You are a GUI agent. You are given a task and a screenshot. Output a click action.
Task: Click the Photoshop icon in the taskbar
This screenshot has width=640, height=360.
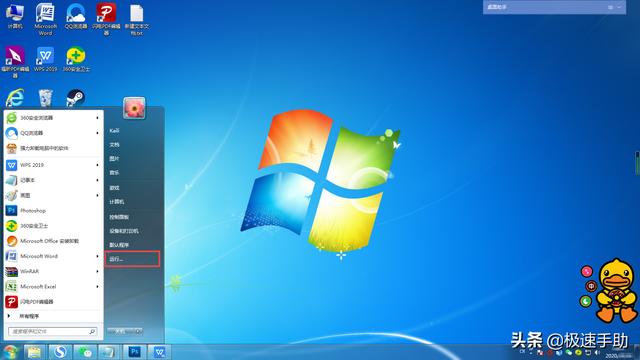tap(134, 352)
